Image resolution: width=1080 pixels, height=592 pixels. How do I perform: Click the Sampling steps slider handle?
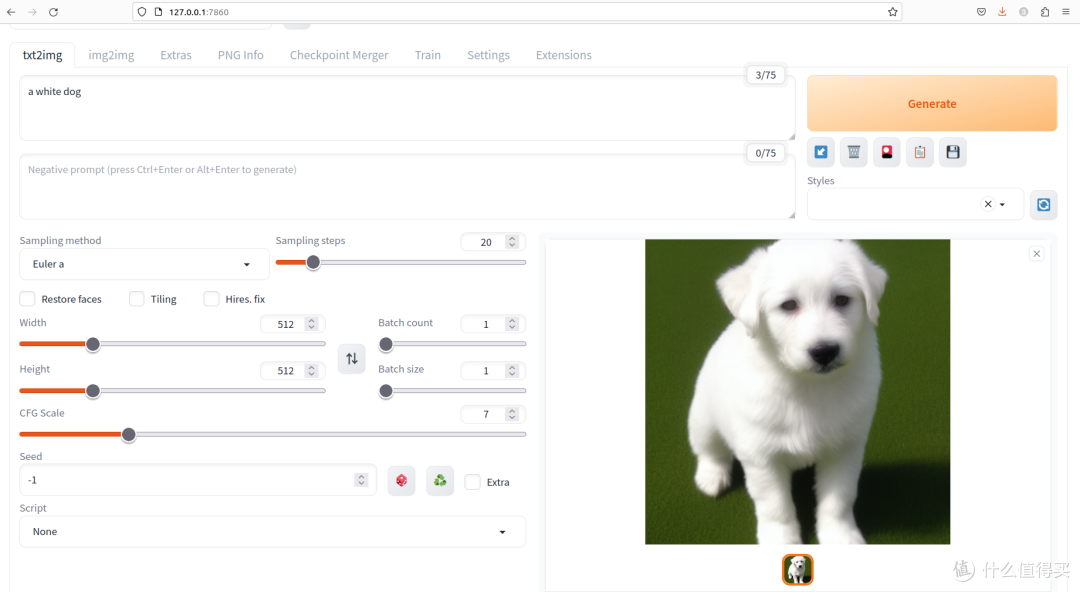[x=313, y=263]
